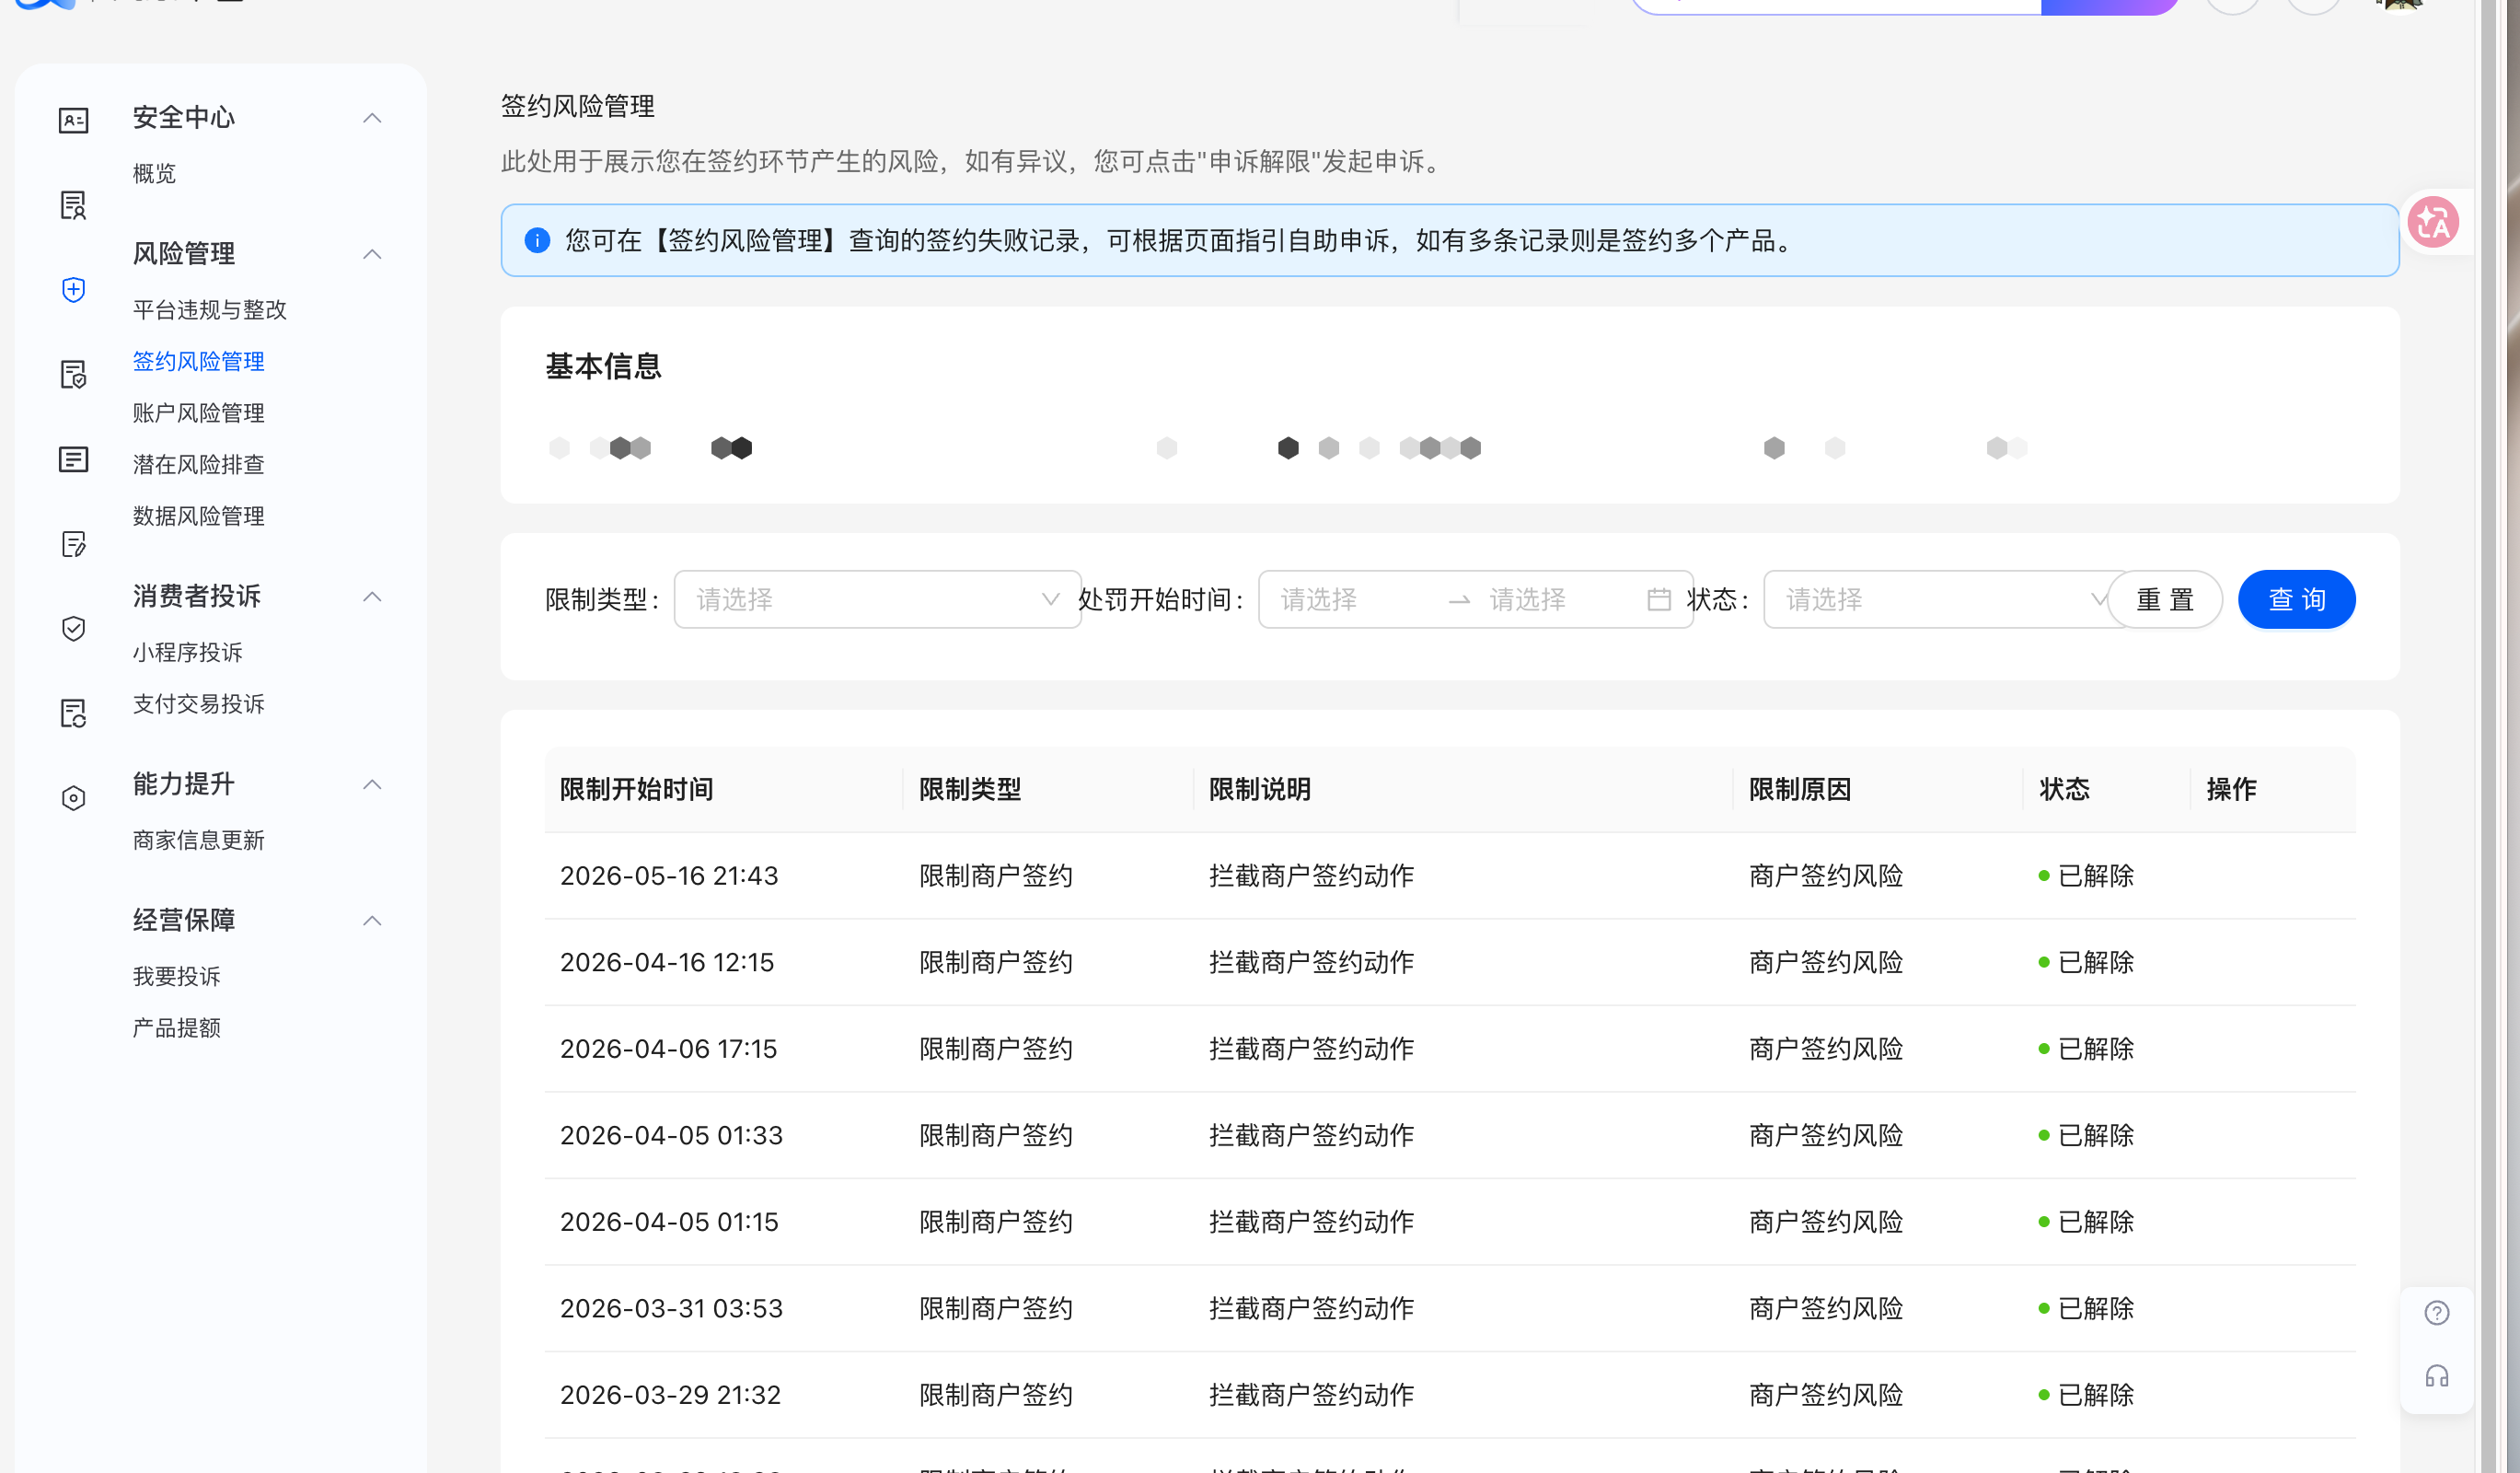Collapse the 能力提升 menu section
Image resolution: width=2520 pixels, height=1473 pixels.
click(x=372, y=784)
